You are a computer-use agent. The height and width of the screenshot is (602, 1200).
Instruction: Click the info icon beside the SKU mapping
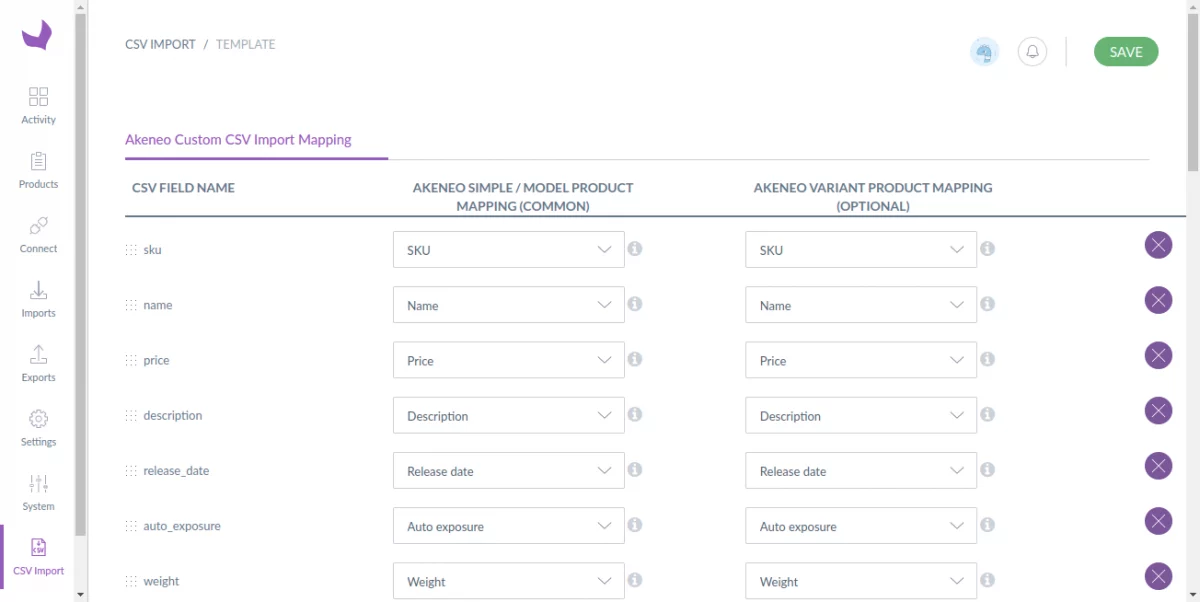click(635, 248)
